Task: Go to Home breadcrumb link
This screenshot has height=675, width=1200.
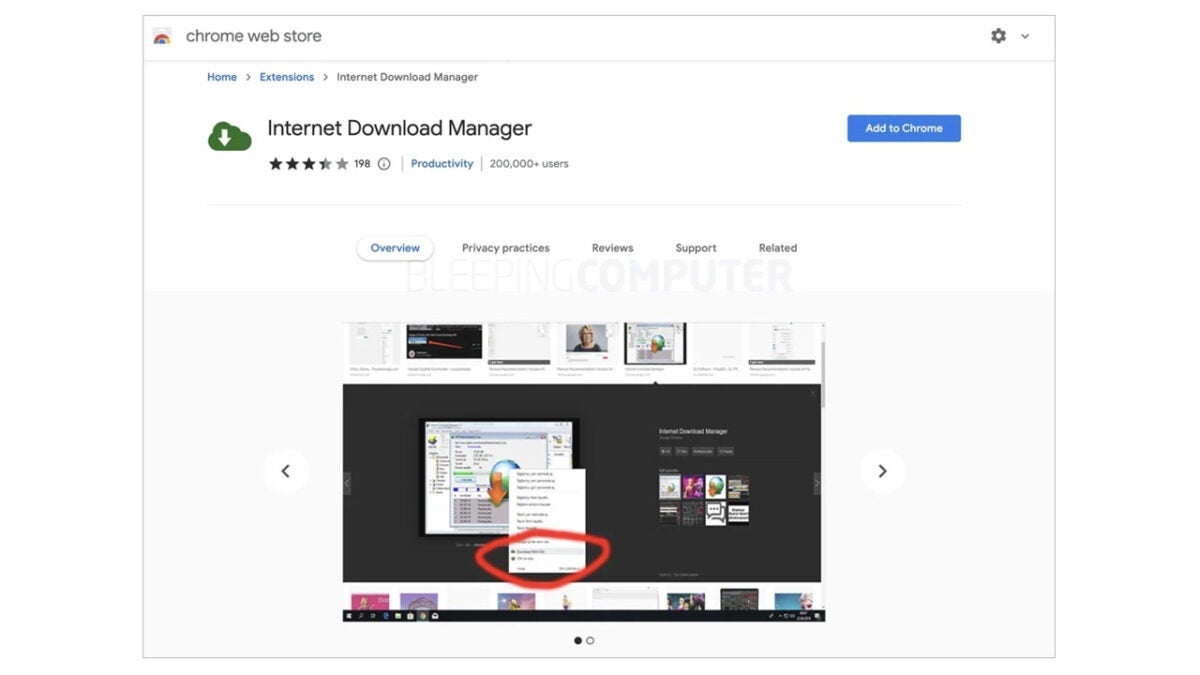Action: point(222,77)
